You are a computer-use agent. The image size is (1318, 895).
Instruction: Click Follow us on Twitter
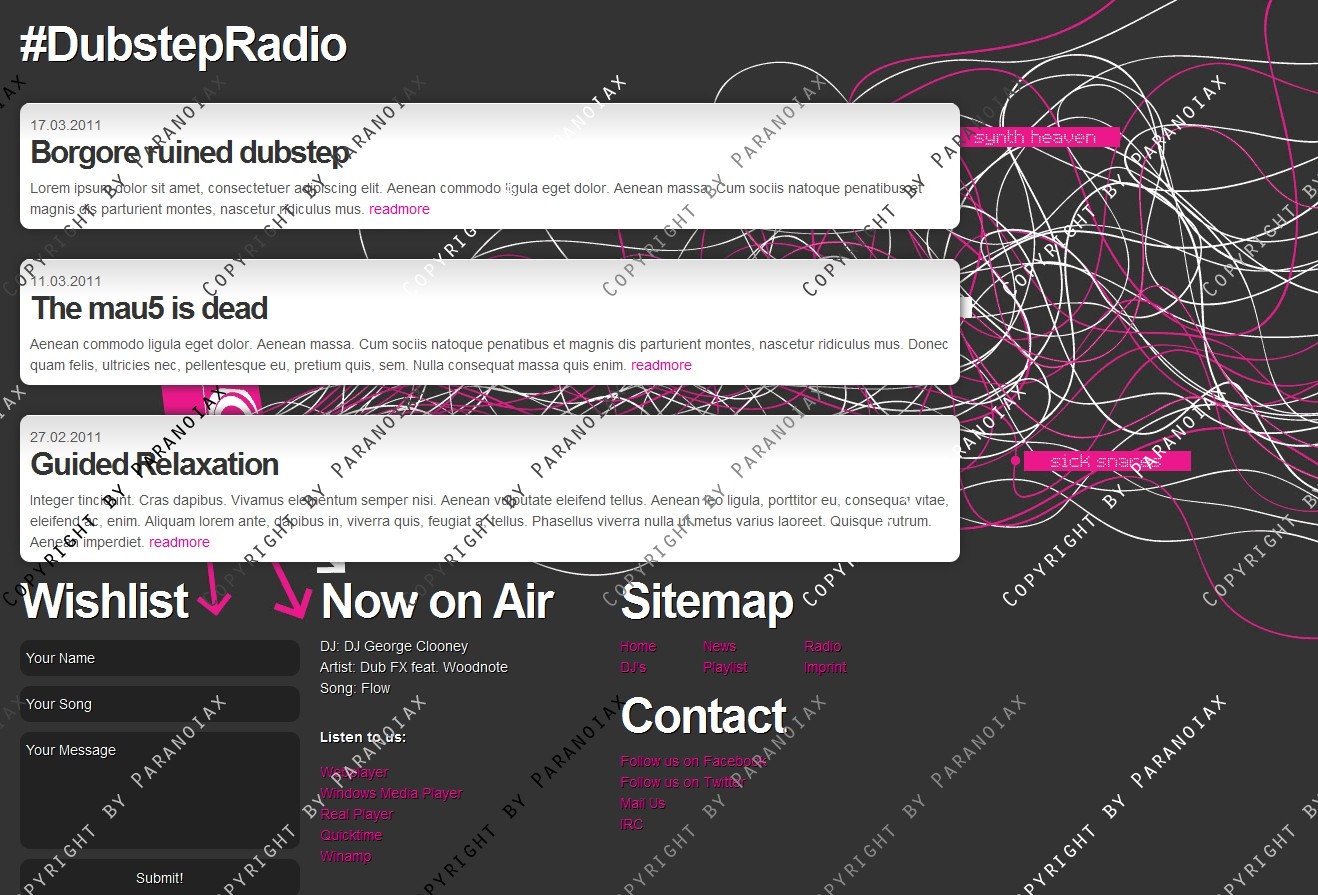[x=683, y=782]
